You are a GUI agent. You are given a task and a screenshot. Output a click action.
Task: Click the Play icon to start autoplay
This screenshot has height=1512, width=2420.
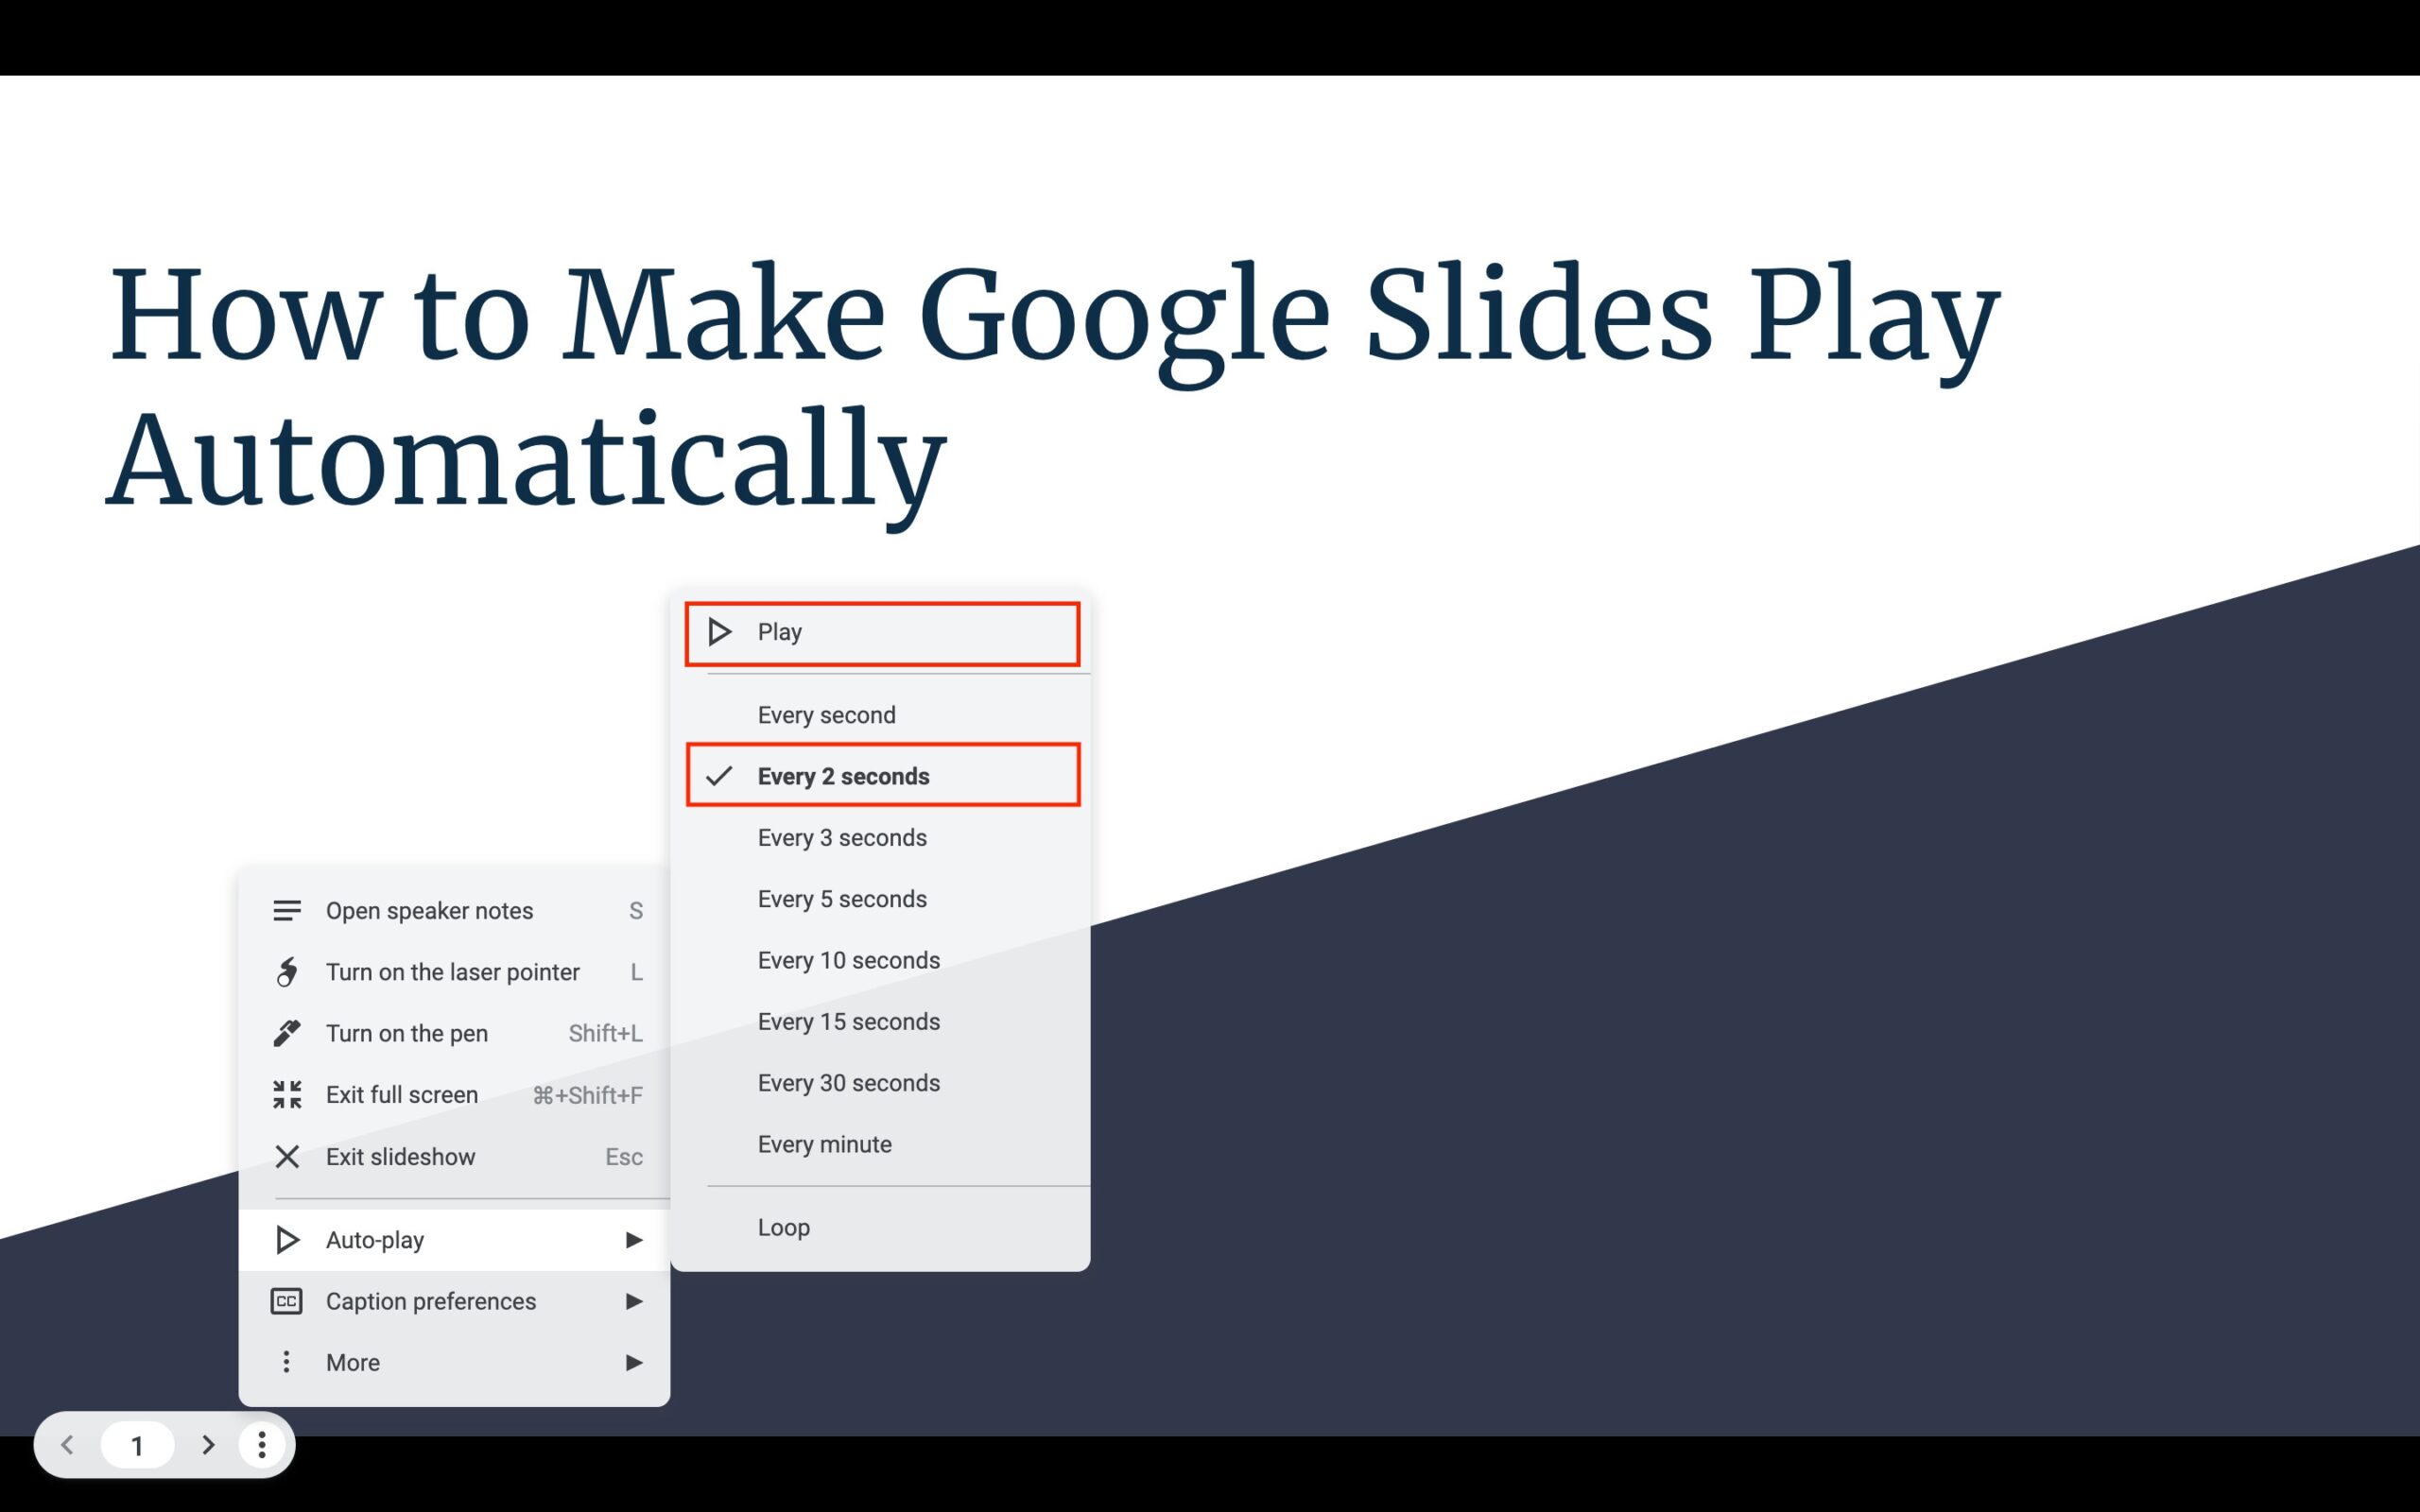pyautogui.click(x=723, y=630)
